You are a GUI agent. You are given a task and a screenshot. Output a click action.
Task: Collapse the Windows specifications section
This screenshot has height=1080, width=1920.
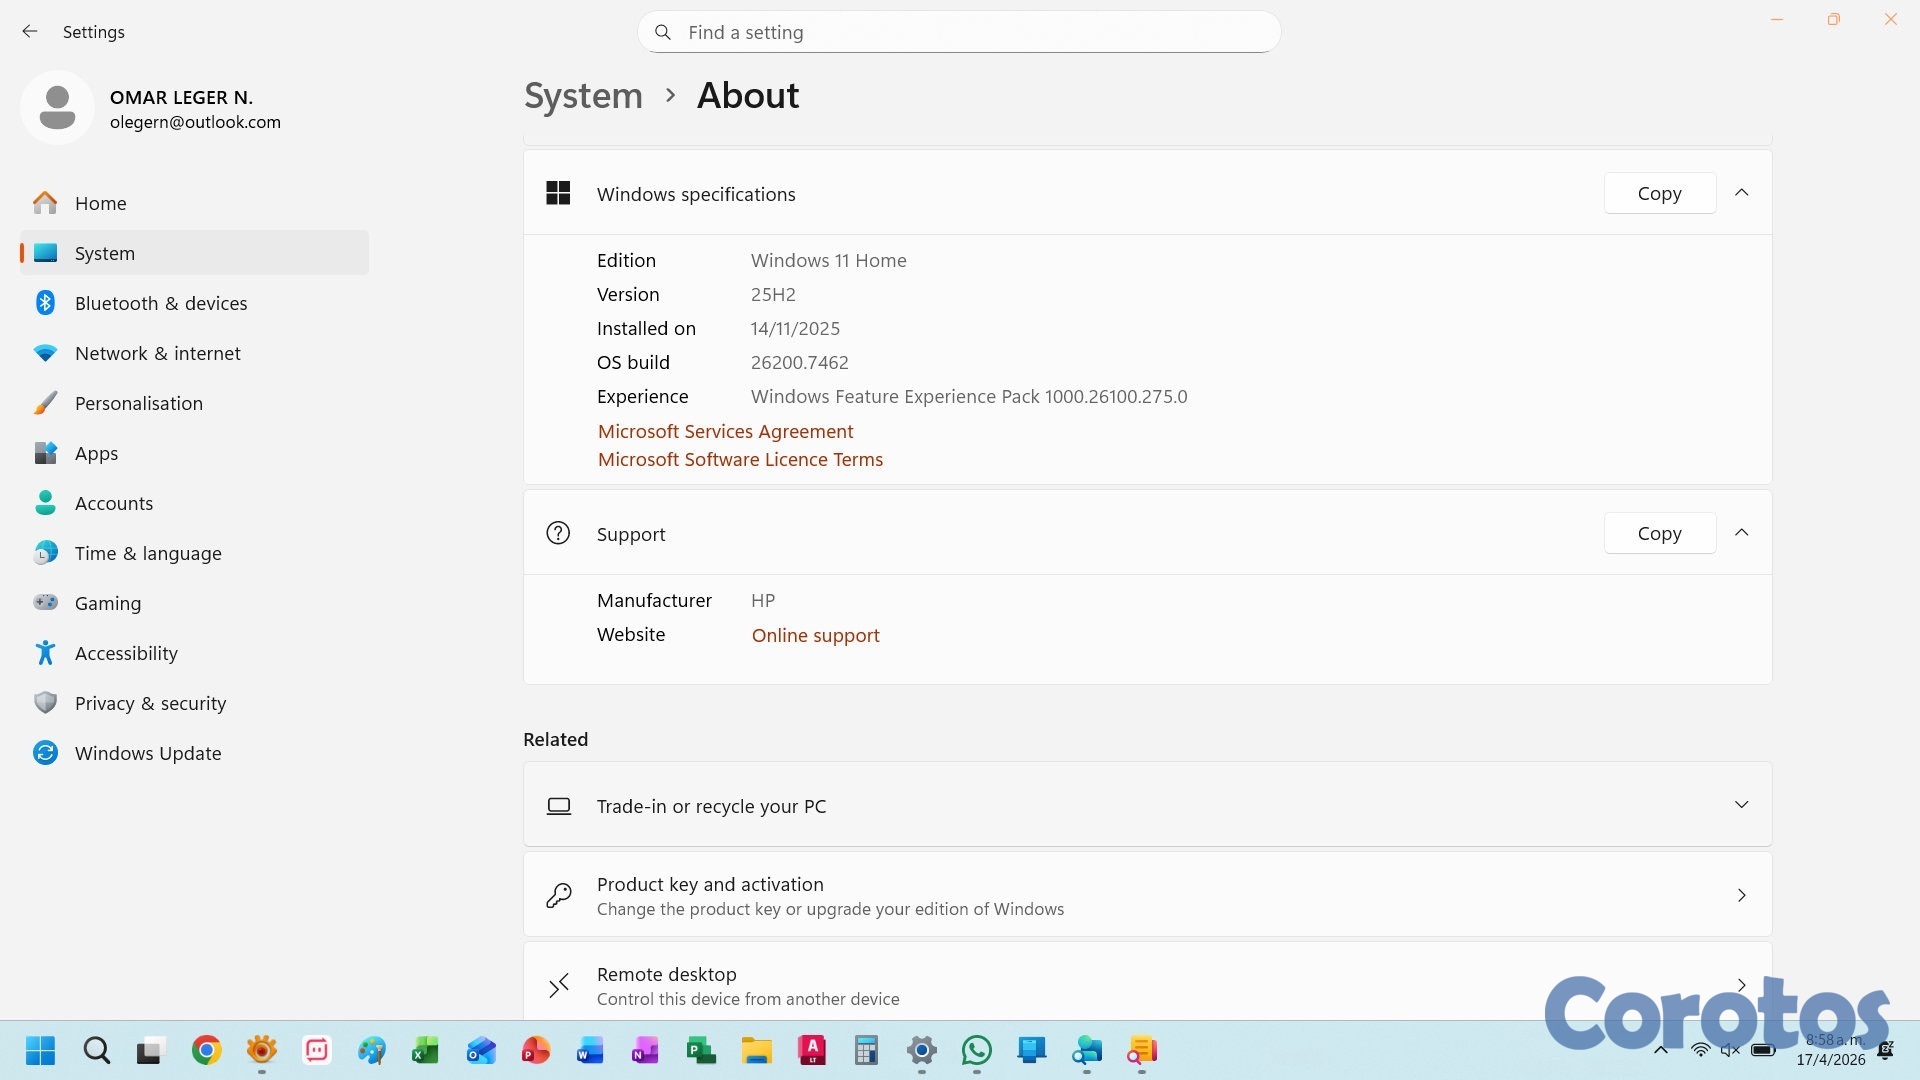pos(1741,193)
